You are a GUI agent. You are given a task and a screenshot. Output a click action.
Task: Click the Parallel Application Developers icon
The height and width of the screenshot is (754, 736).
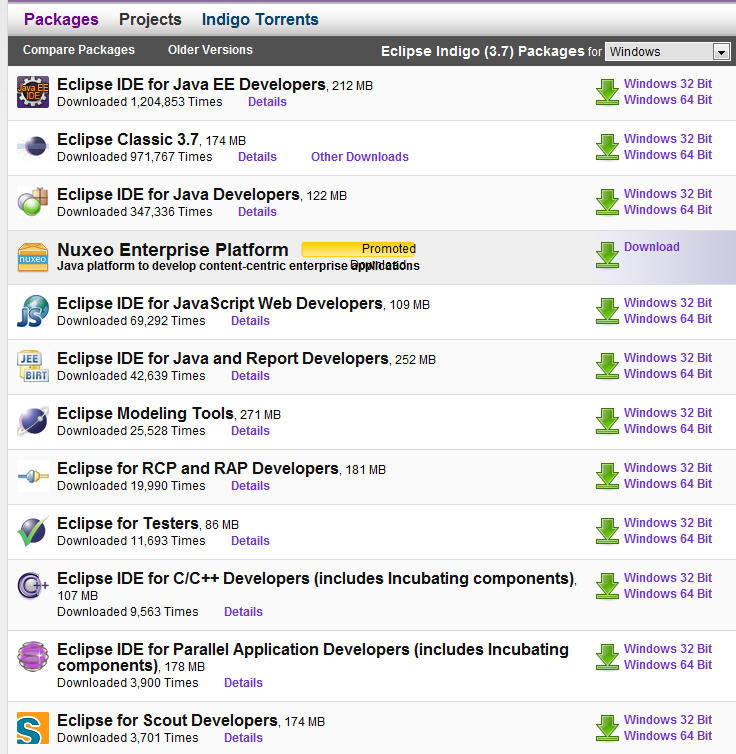click(33, 657)
